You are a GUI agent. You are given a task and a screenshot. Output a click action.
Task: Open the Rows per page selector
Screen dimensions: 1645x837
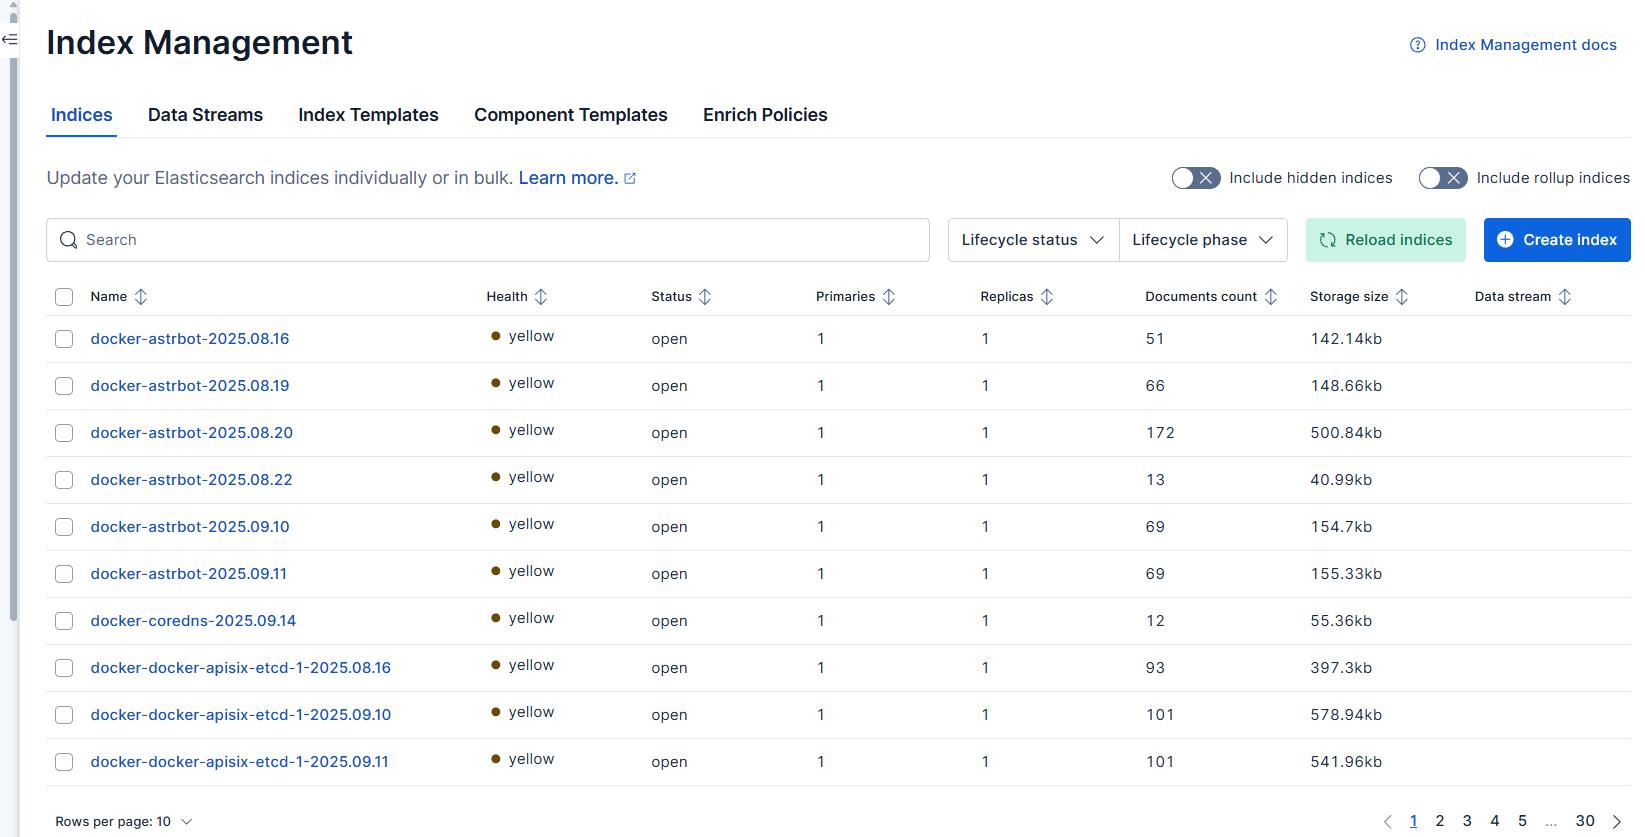coord(124,822)
